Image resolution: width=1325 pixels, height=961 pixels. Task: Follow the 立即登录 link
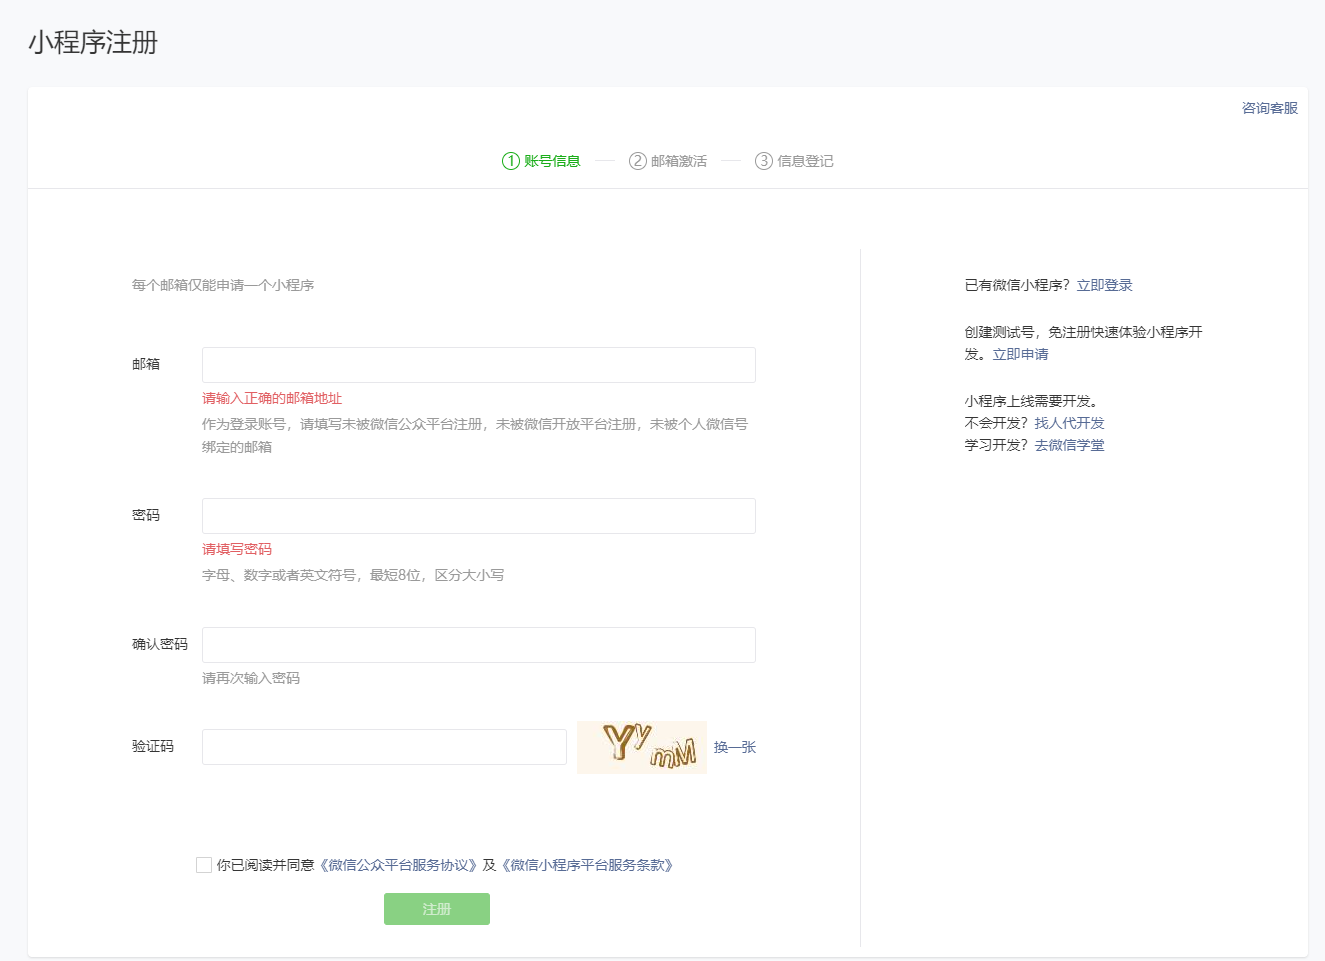[1104, 285]
